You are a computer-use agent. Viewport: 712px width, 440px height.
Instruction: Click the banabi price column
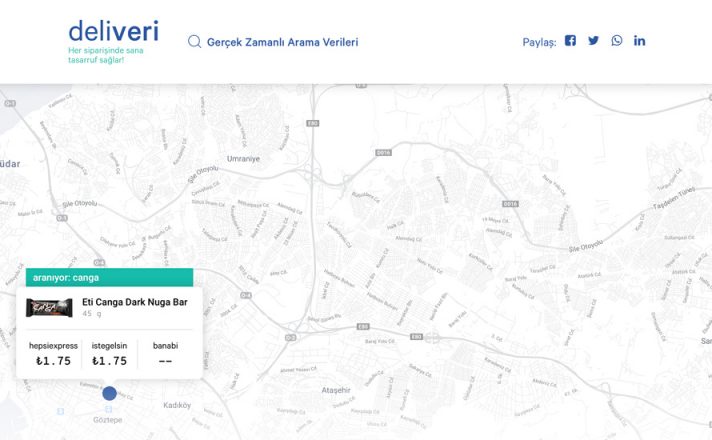[165, 354]
